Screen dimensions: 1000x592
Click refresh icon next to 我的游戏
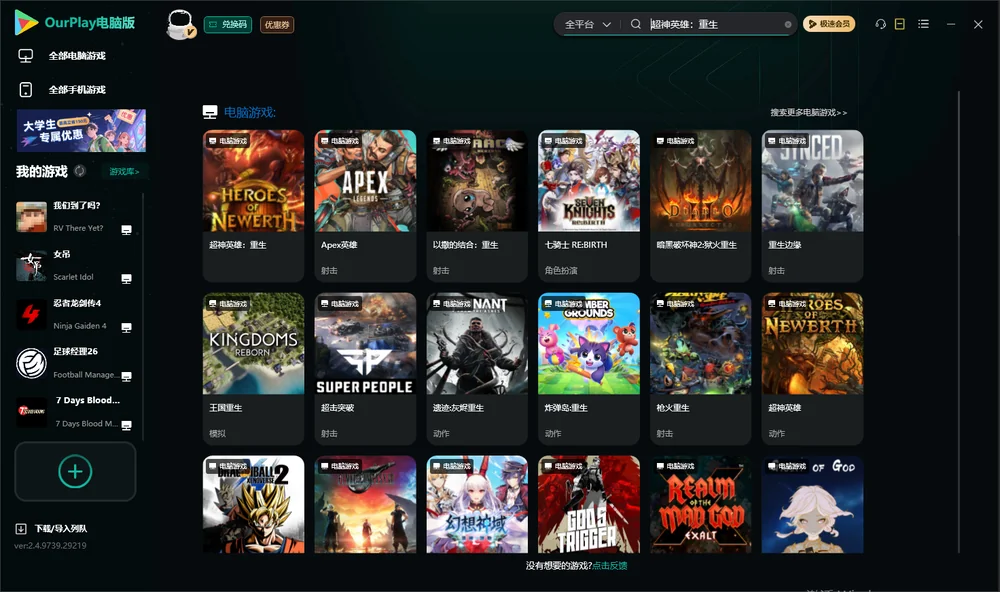tap(80, 171)
